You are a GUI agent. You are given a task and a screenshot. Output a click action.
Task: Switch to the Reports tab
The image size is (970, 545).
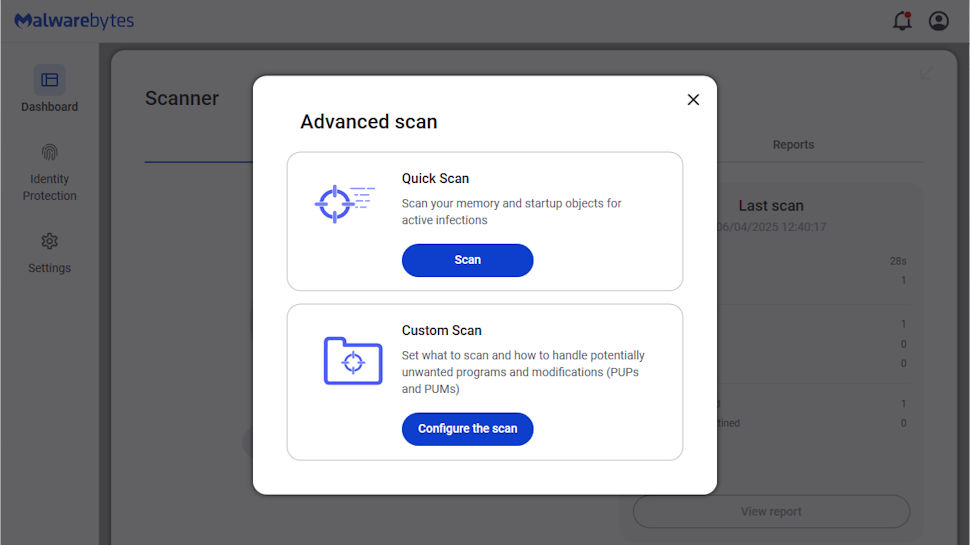click(x=793, y=145)
